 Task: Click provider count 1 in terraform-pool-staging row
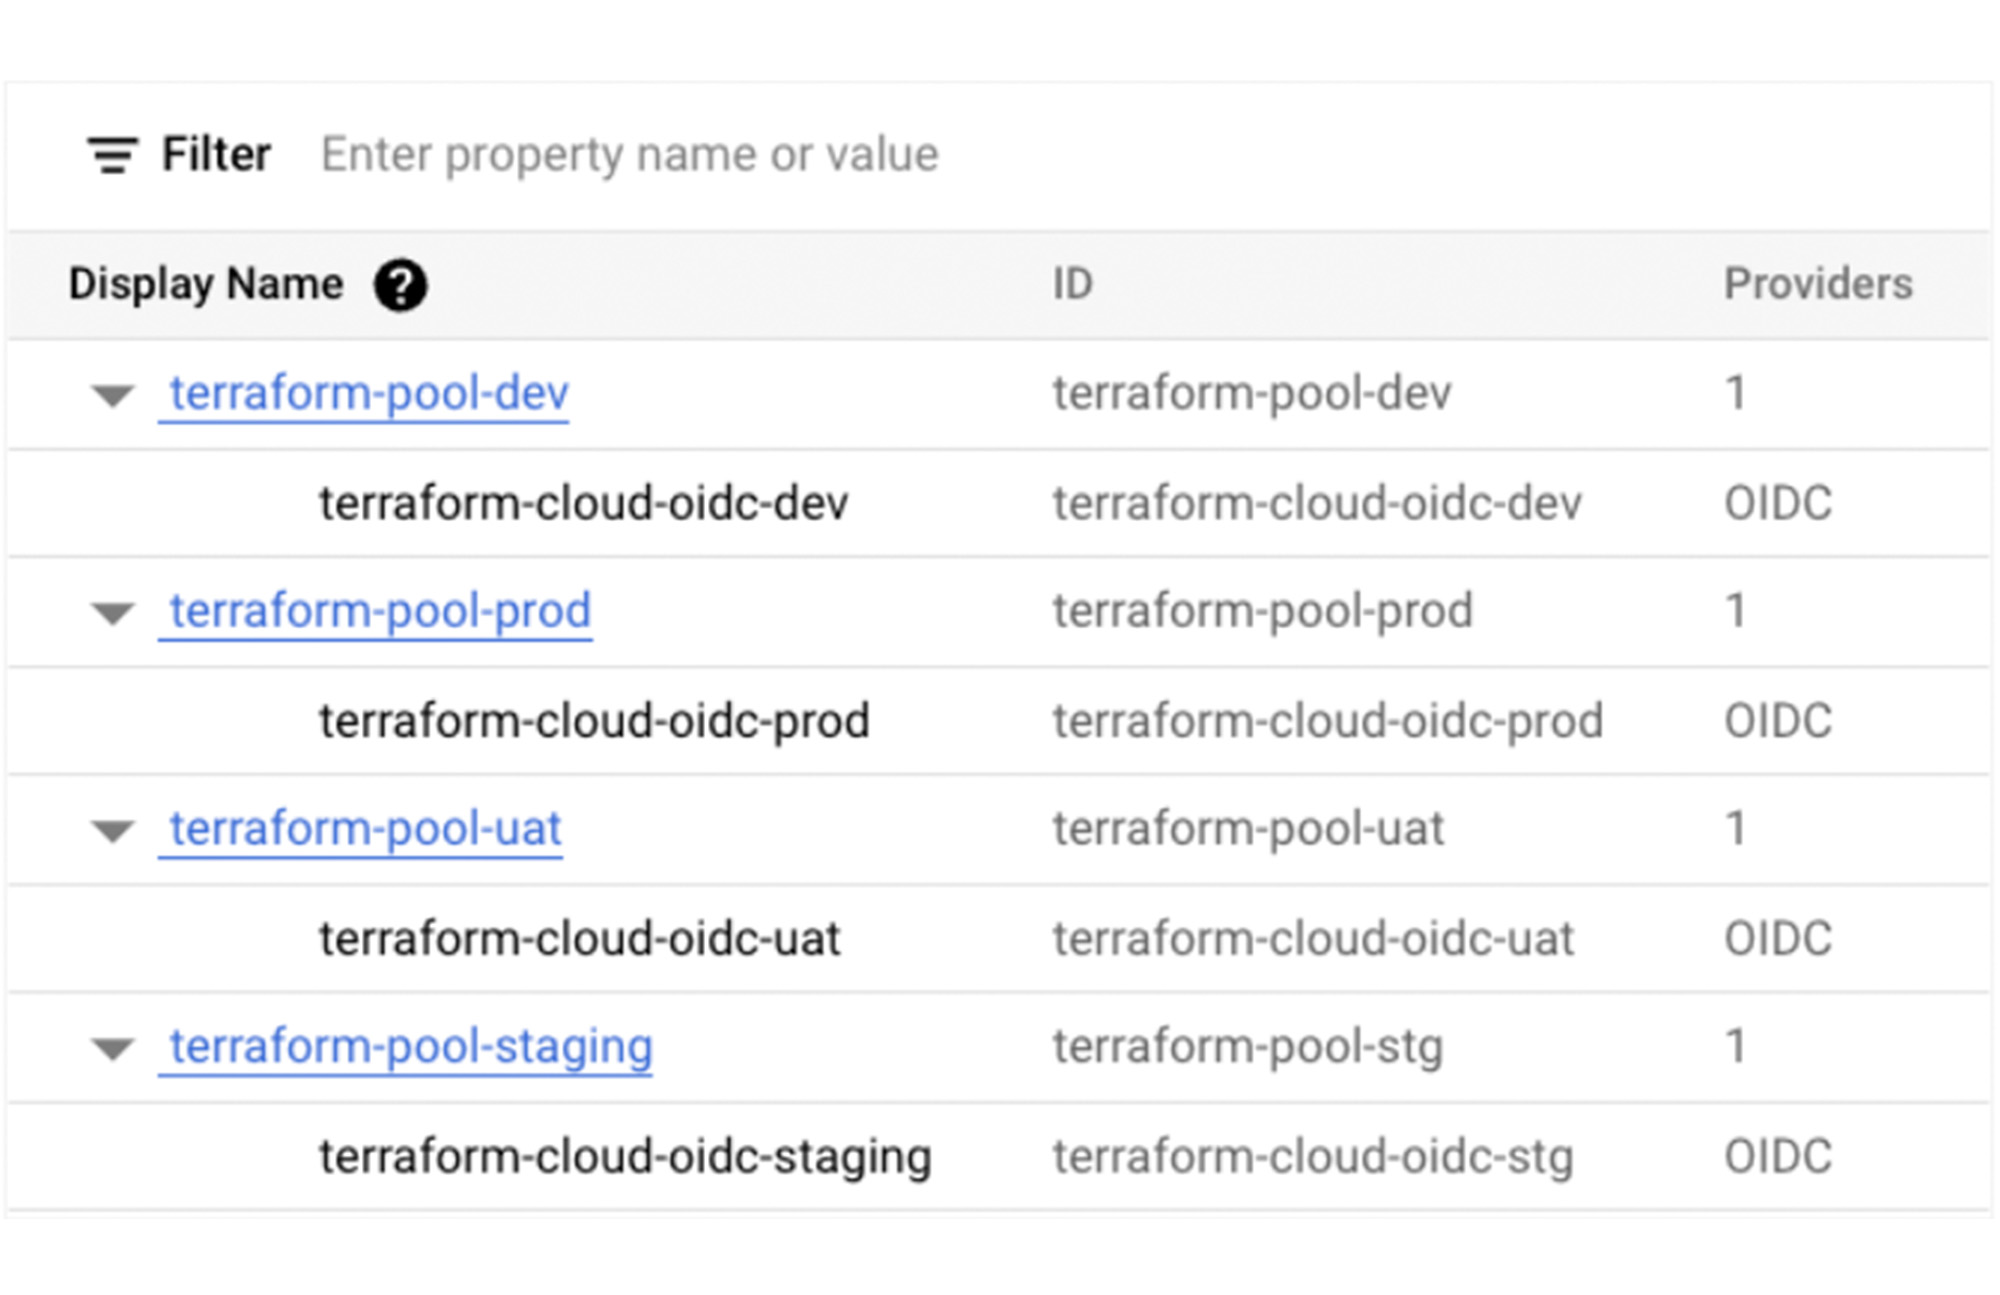(x=1737, y=1047)
